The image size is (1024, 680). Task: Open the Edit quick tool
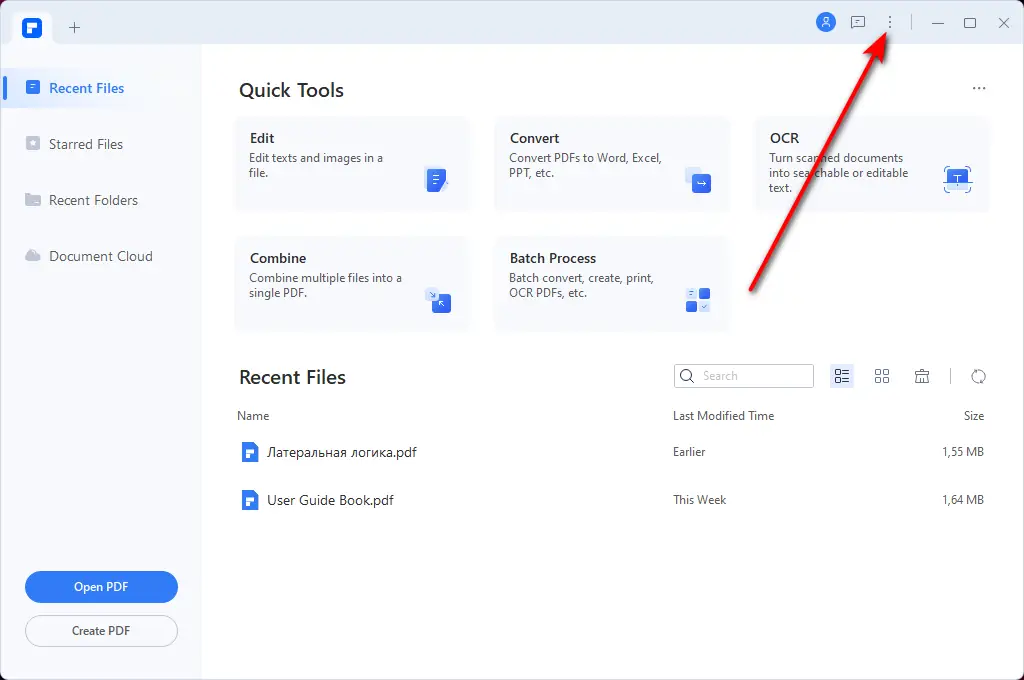(x=351, y=164)
